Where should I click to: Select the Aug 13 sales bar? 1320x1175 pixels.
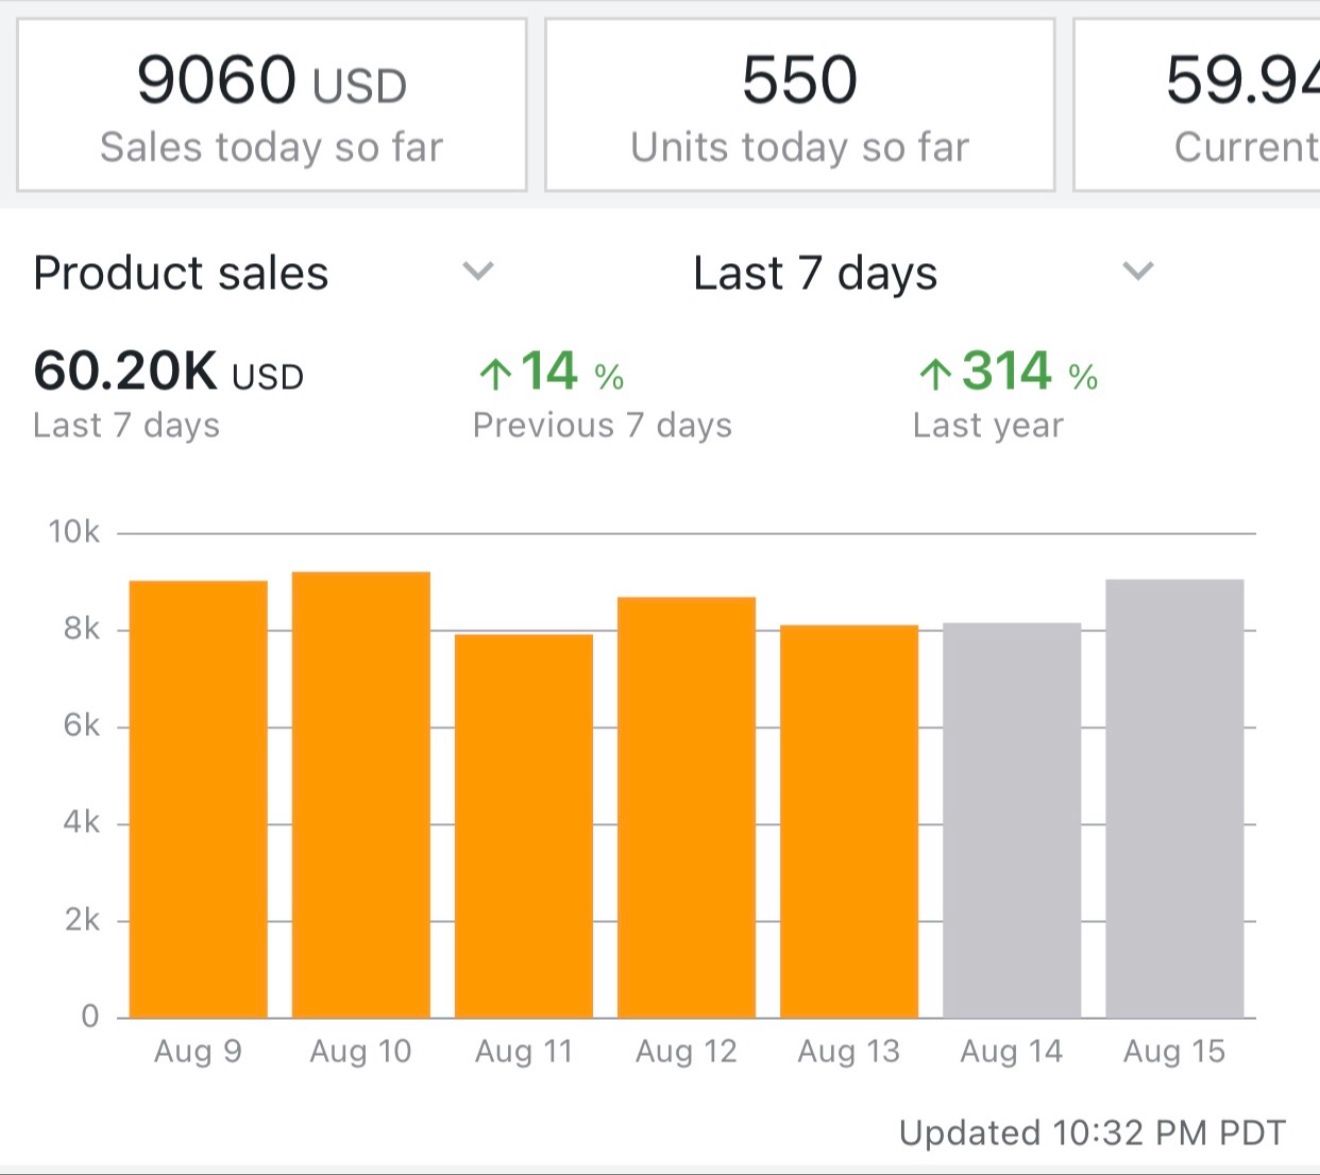point(849,822)
